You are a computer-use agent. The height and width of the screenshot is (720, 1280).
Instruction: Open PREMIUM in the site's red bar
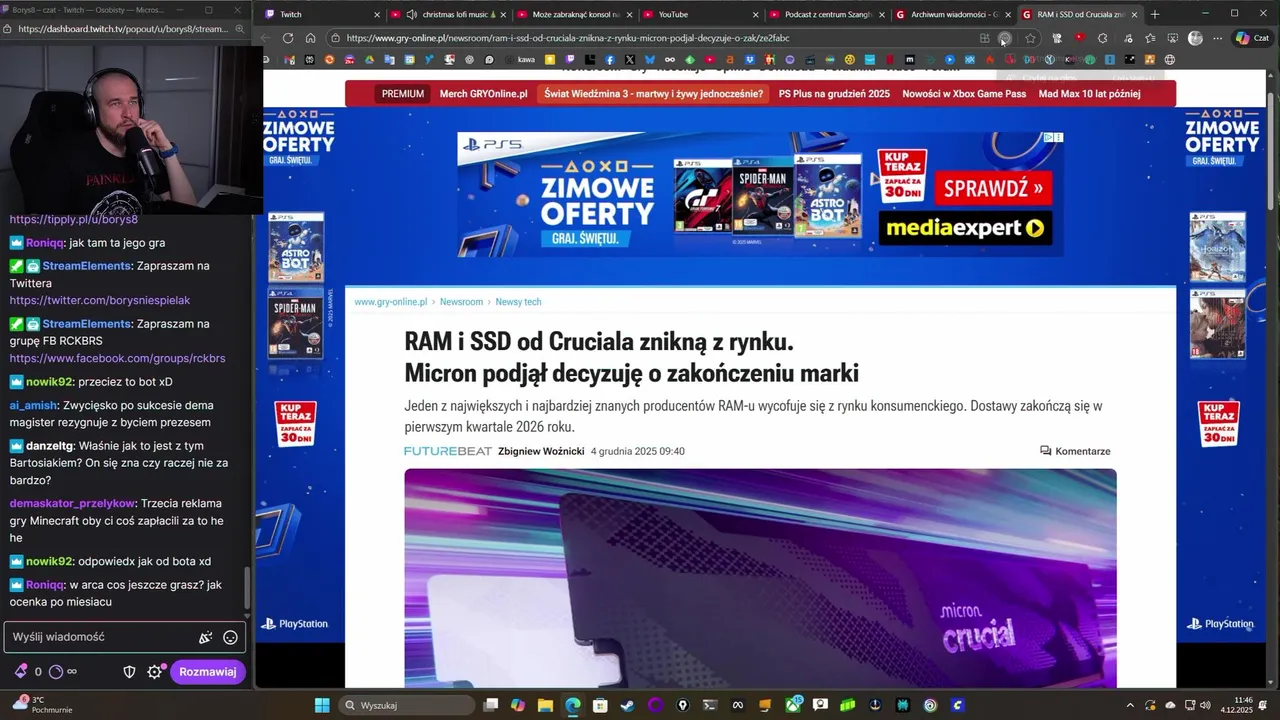pyautogui.click(x=402, y=94)
